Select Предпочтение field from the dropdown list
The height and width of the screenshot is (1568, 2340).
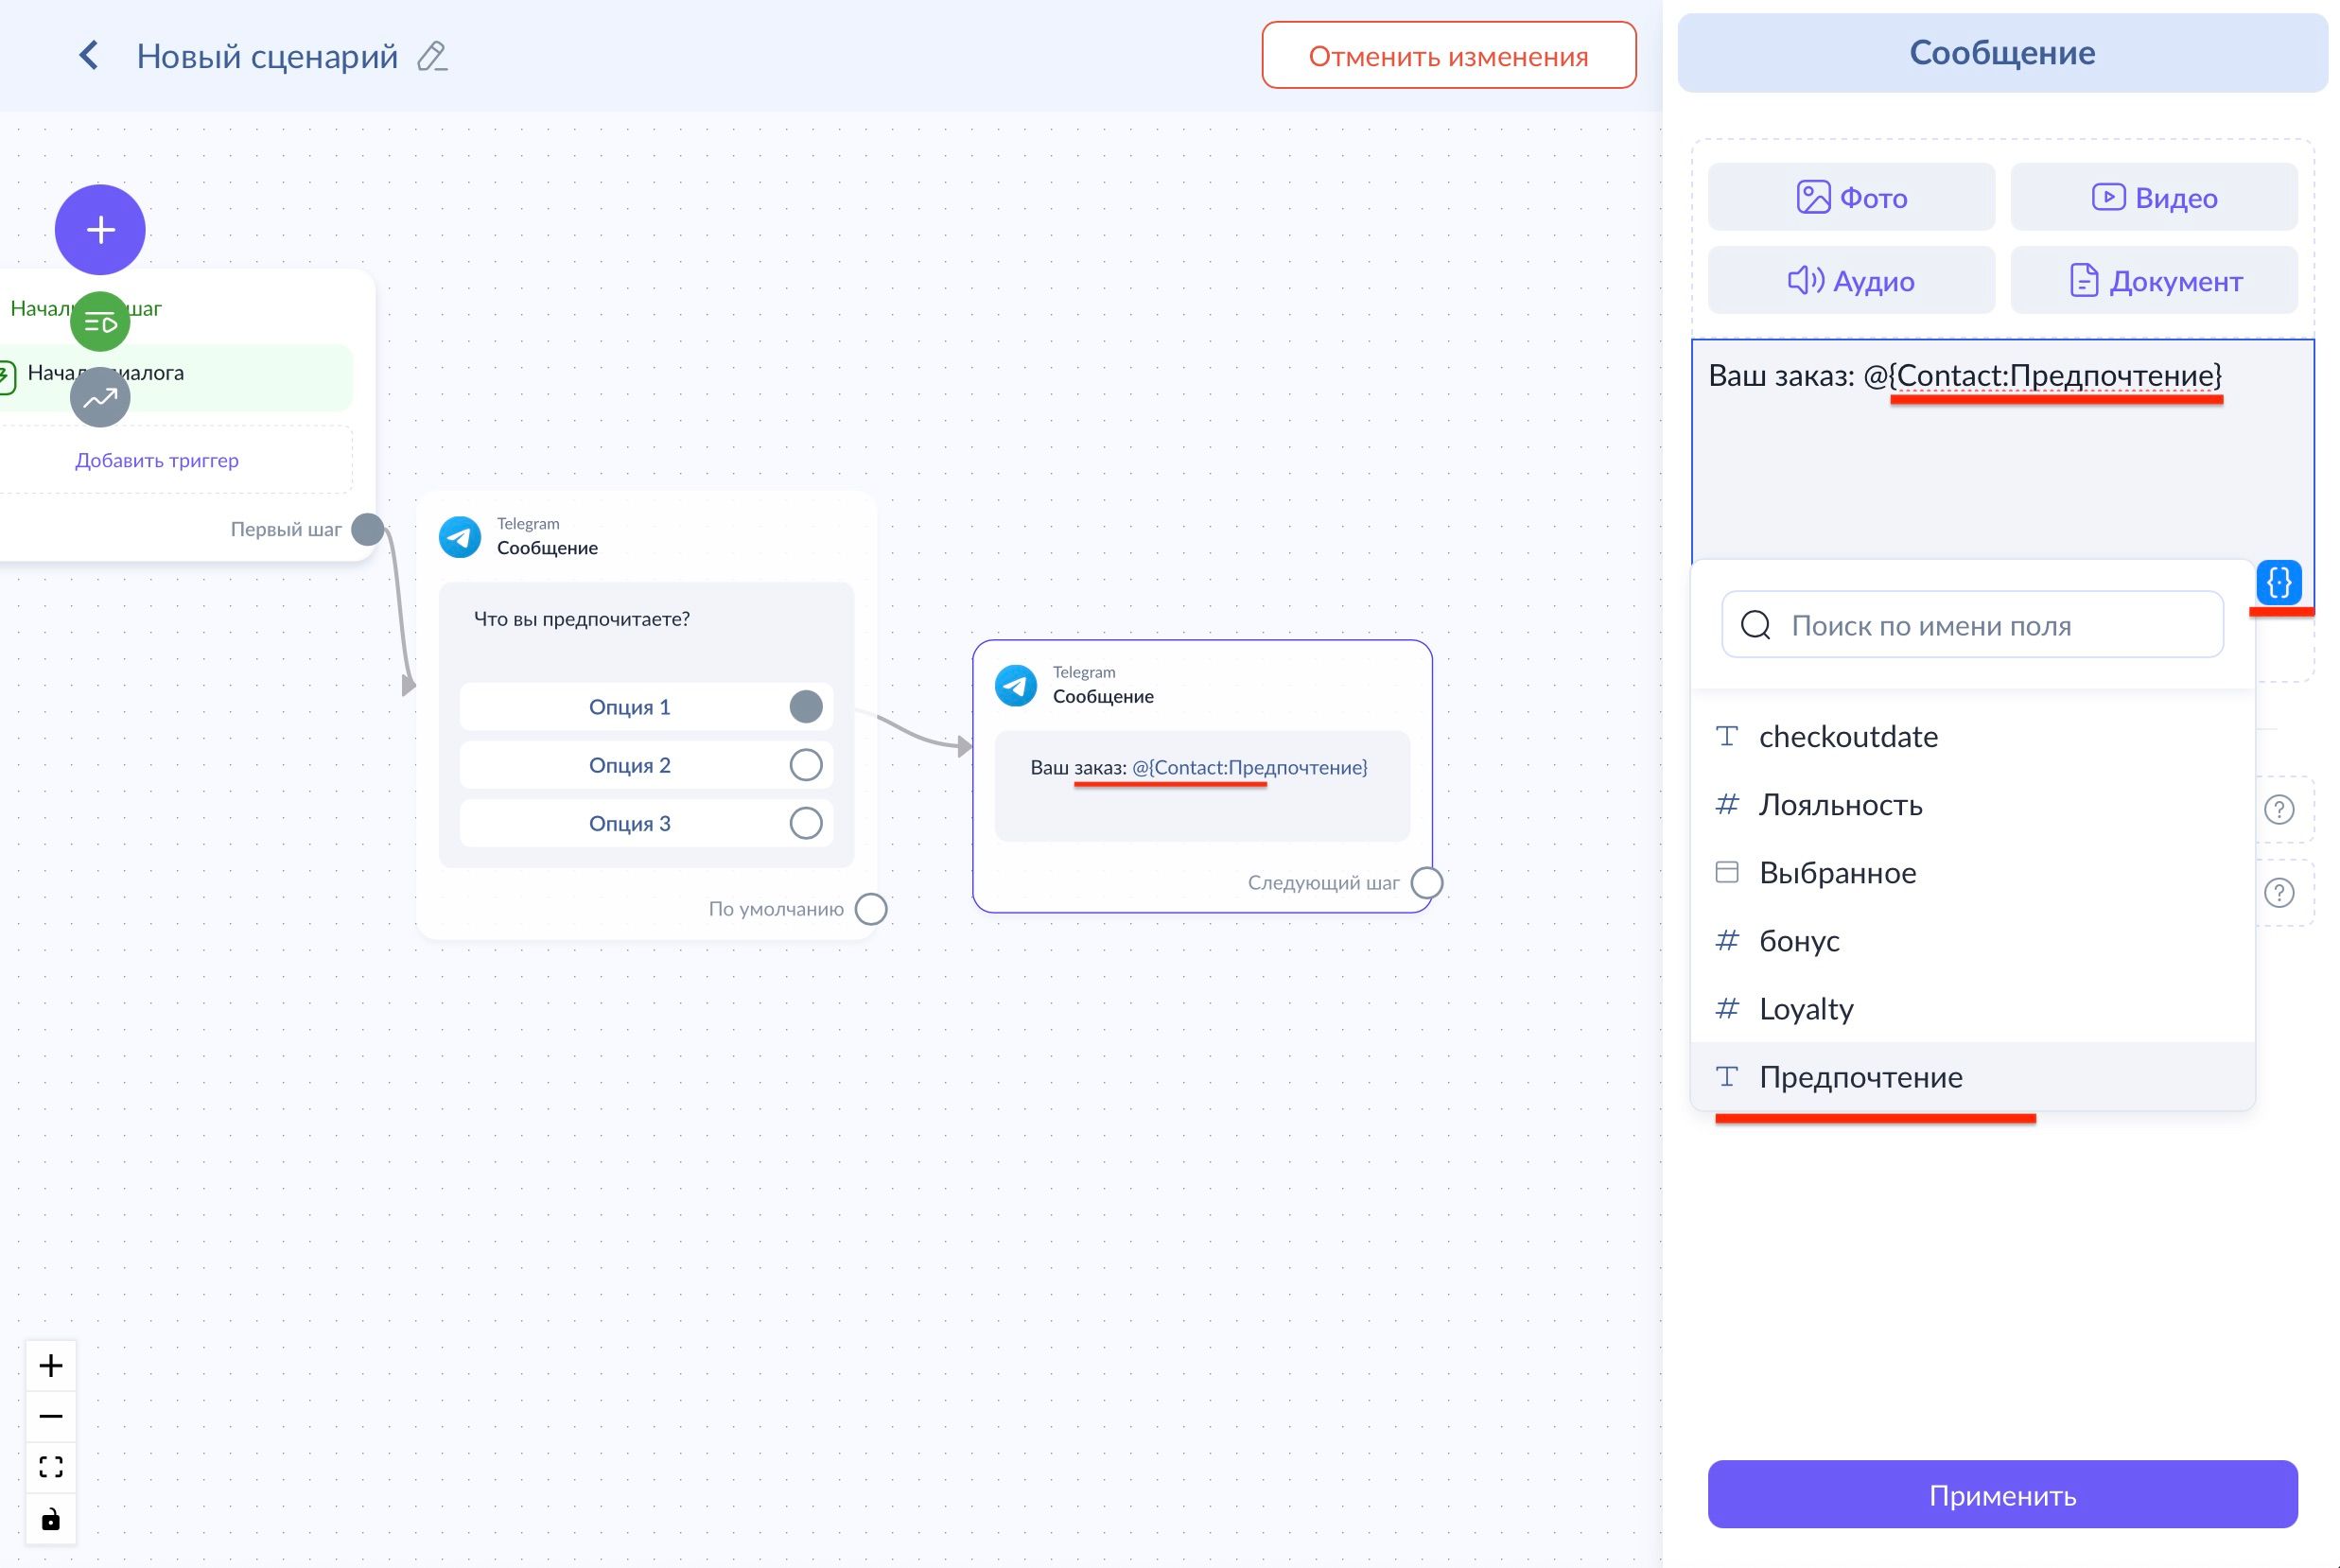1860,1077
